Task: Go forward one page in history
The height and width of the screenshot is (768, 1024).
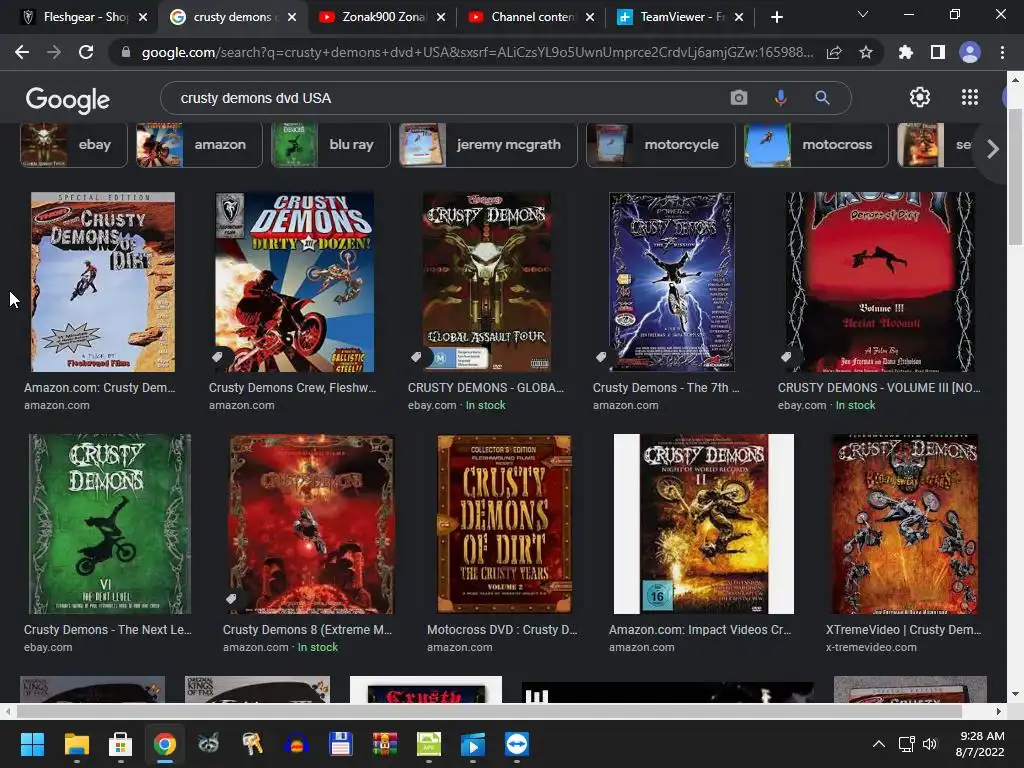Action: (x=54, y=52)
